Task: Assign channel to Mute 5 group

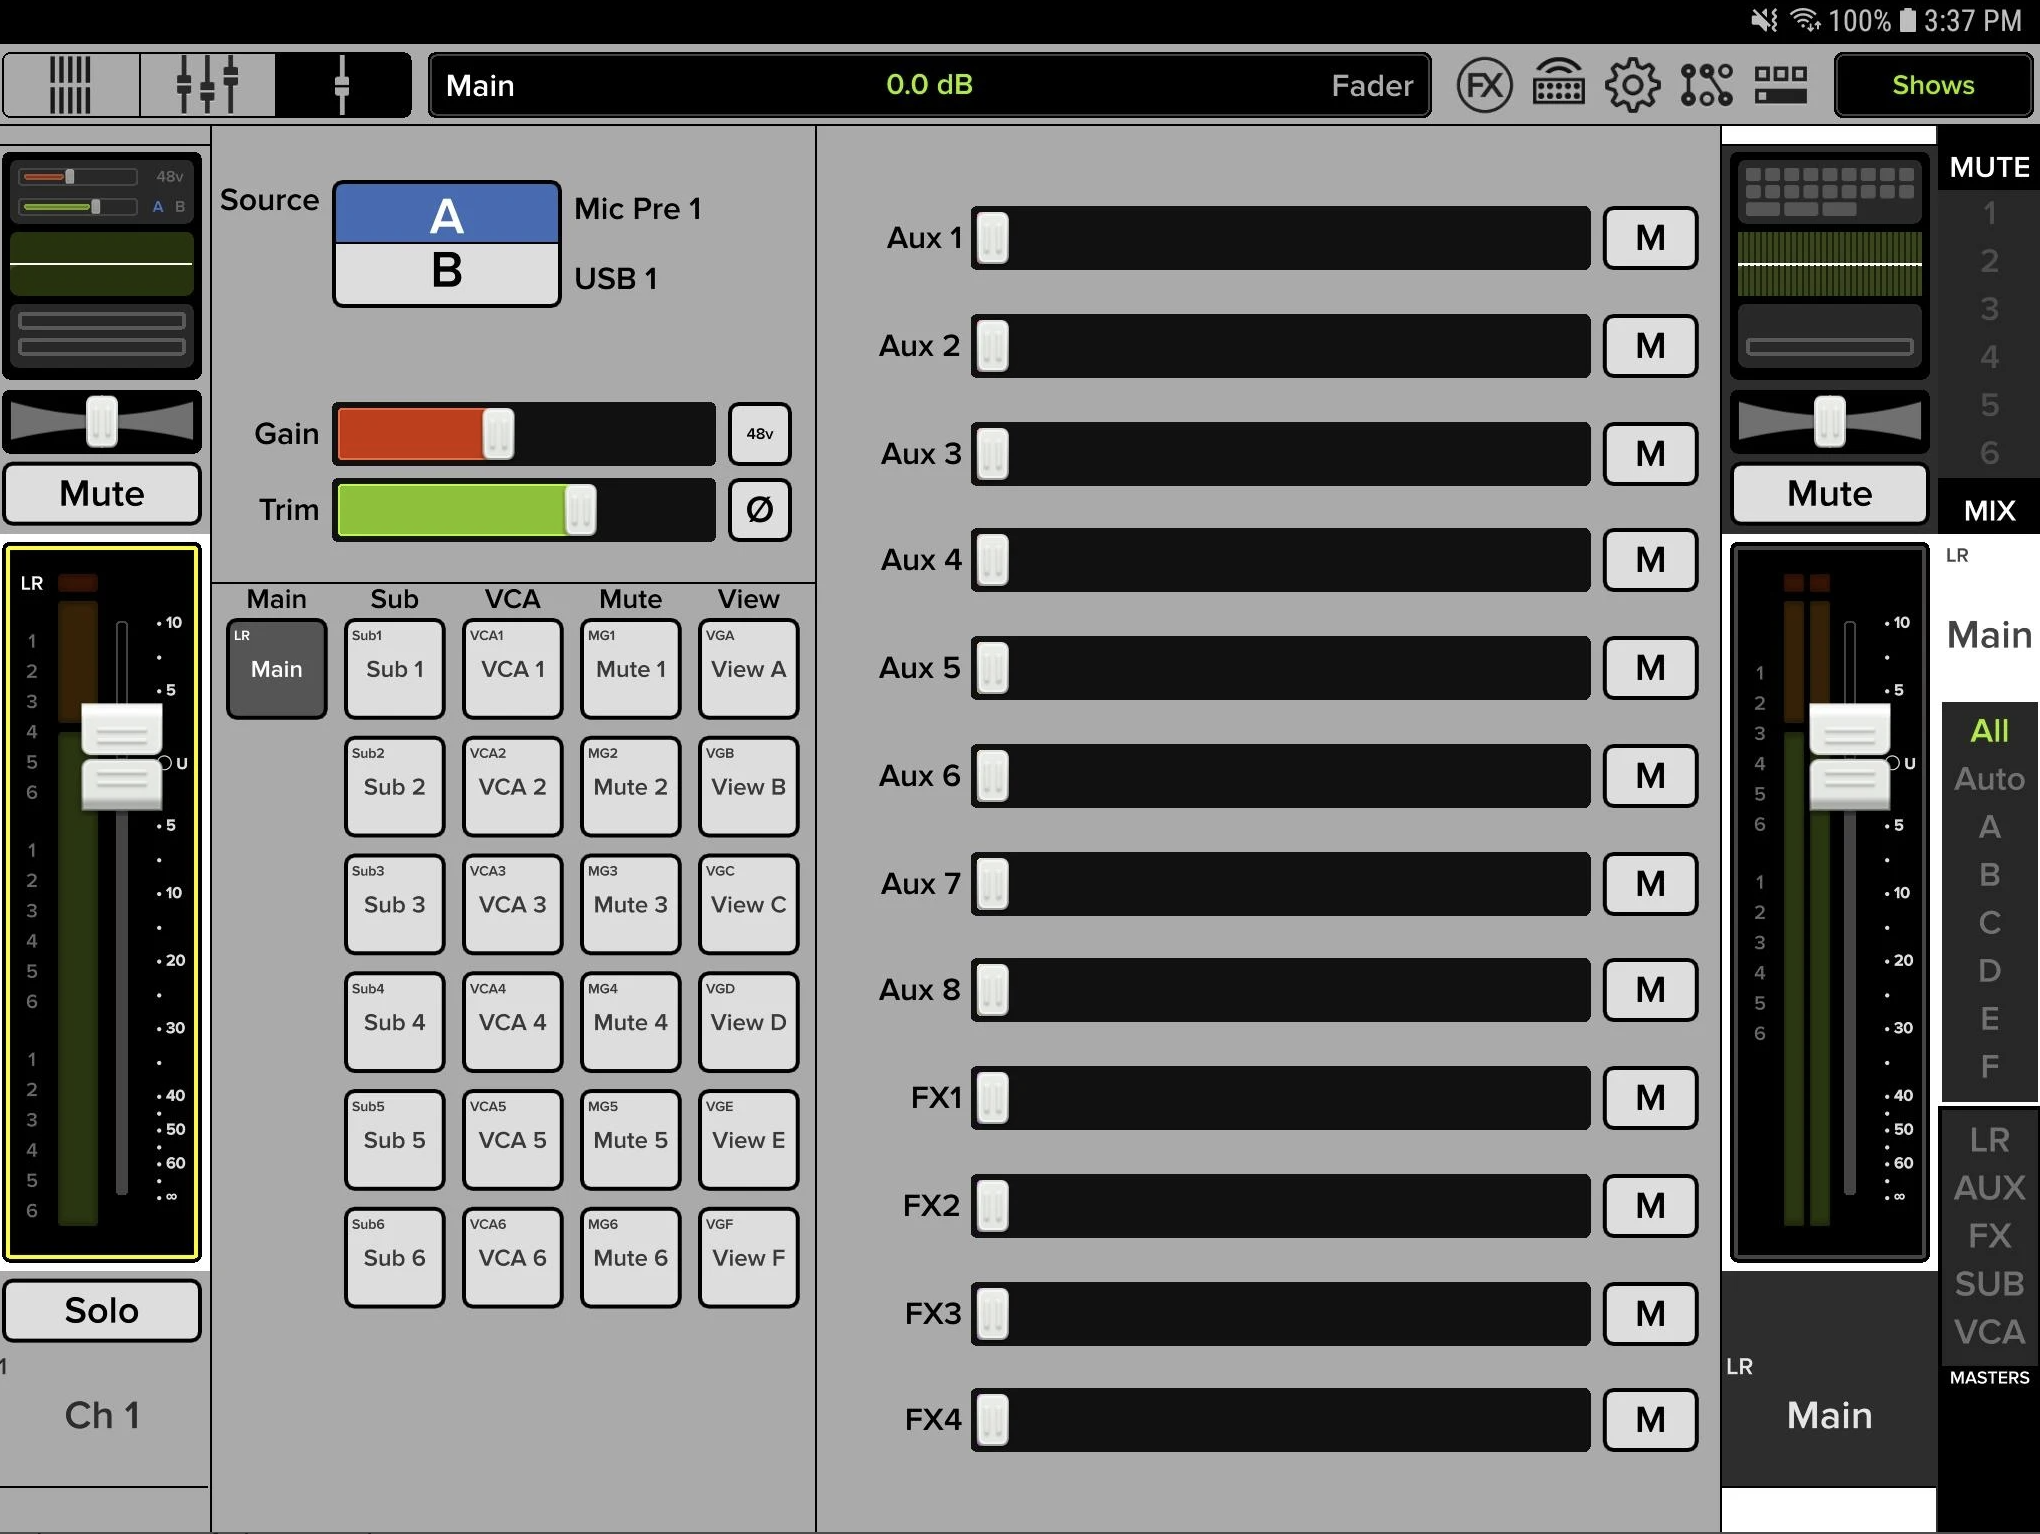Action: tap(631, 1140)
